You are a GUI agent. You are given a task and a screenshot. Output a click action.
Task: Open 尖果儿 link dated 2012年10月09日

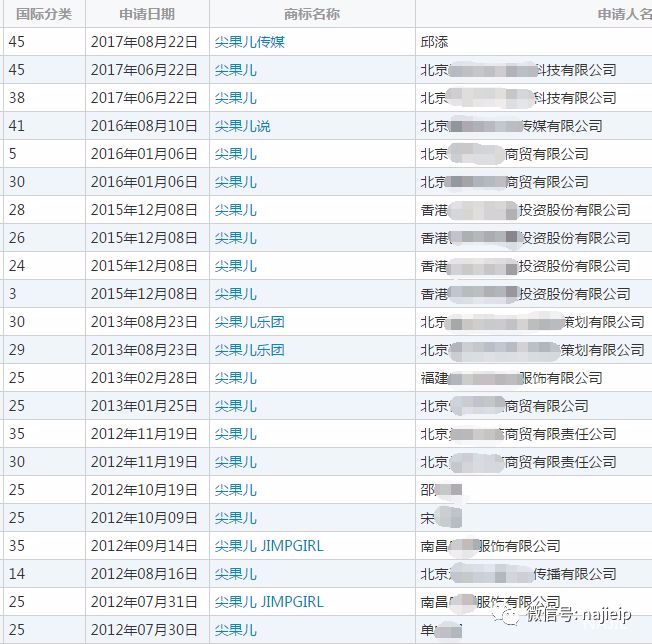[235, 518]
